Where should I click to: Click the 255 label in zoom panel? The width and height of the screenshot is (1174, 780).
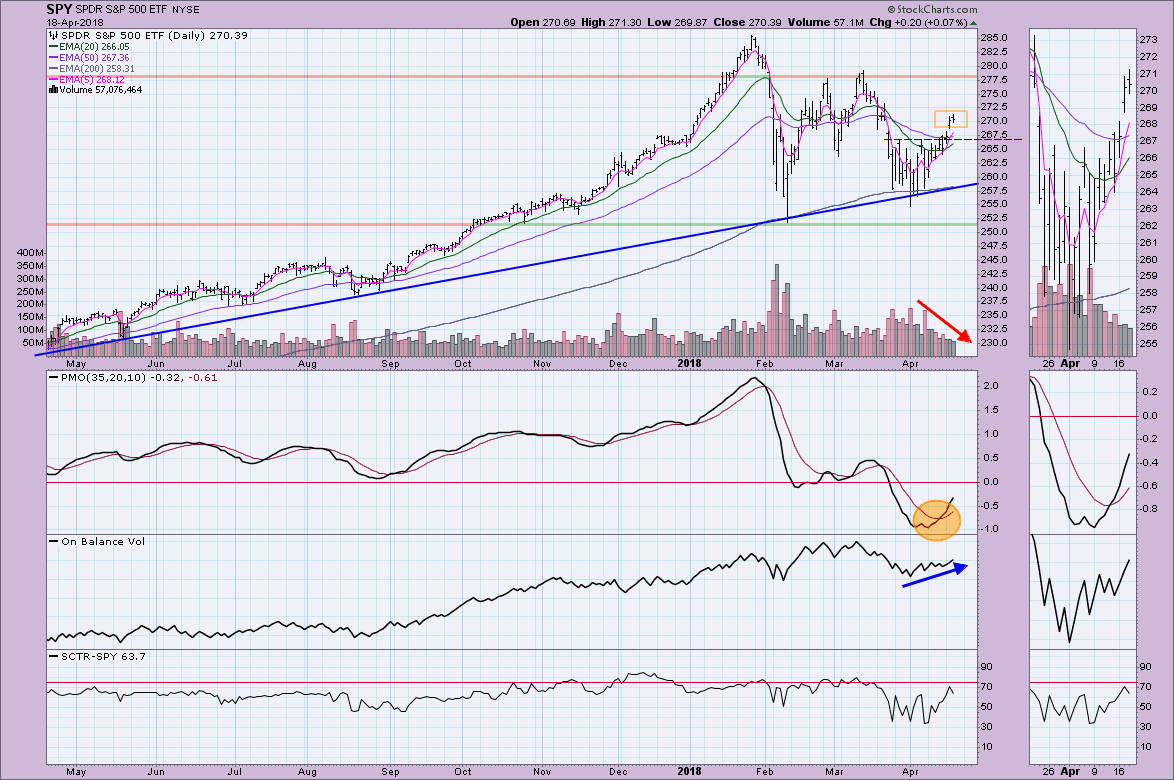point(1148,344)
